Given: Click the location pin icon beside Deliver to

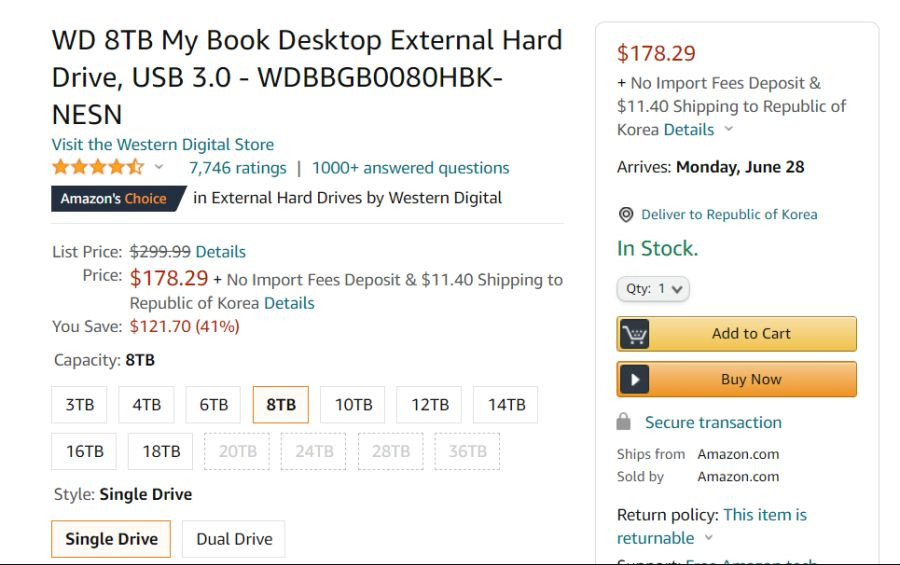Looking at the screenshot, I should click(626, 215).
